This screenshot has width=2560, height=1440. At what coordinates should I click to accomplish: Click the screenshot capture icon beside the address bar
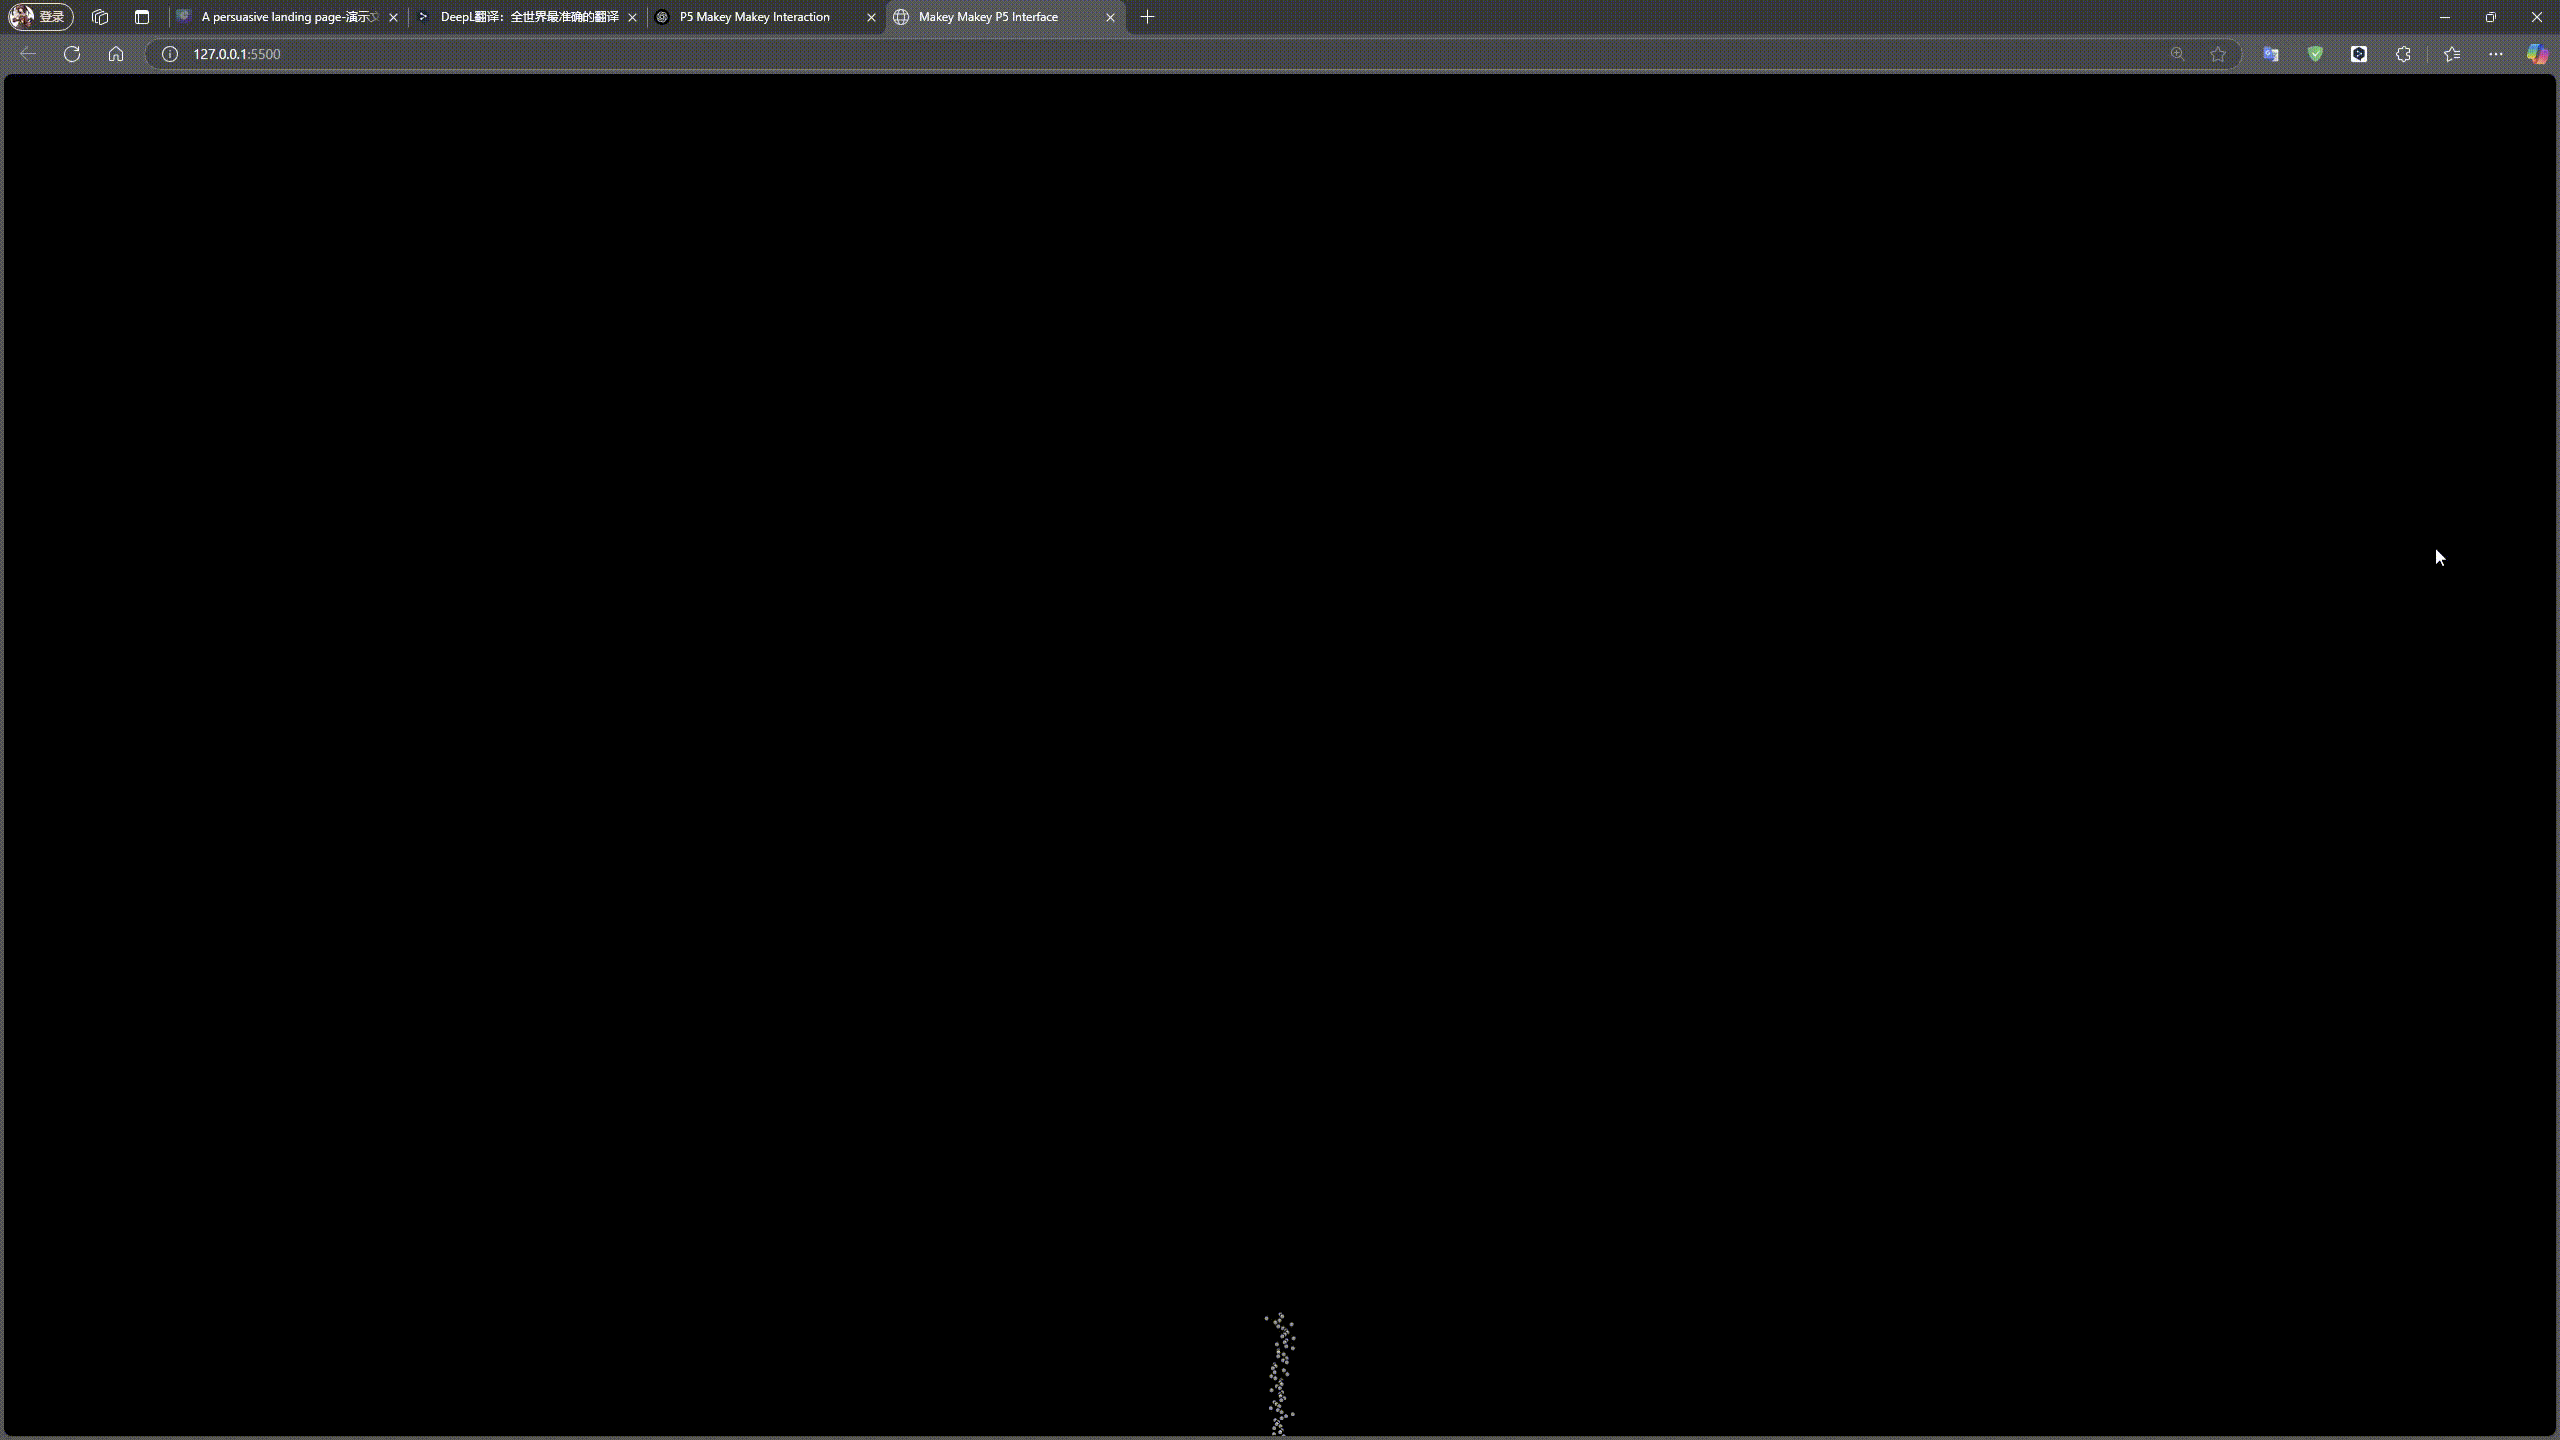tap(2271, 54)
